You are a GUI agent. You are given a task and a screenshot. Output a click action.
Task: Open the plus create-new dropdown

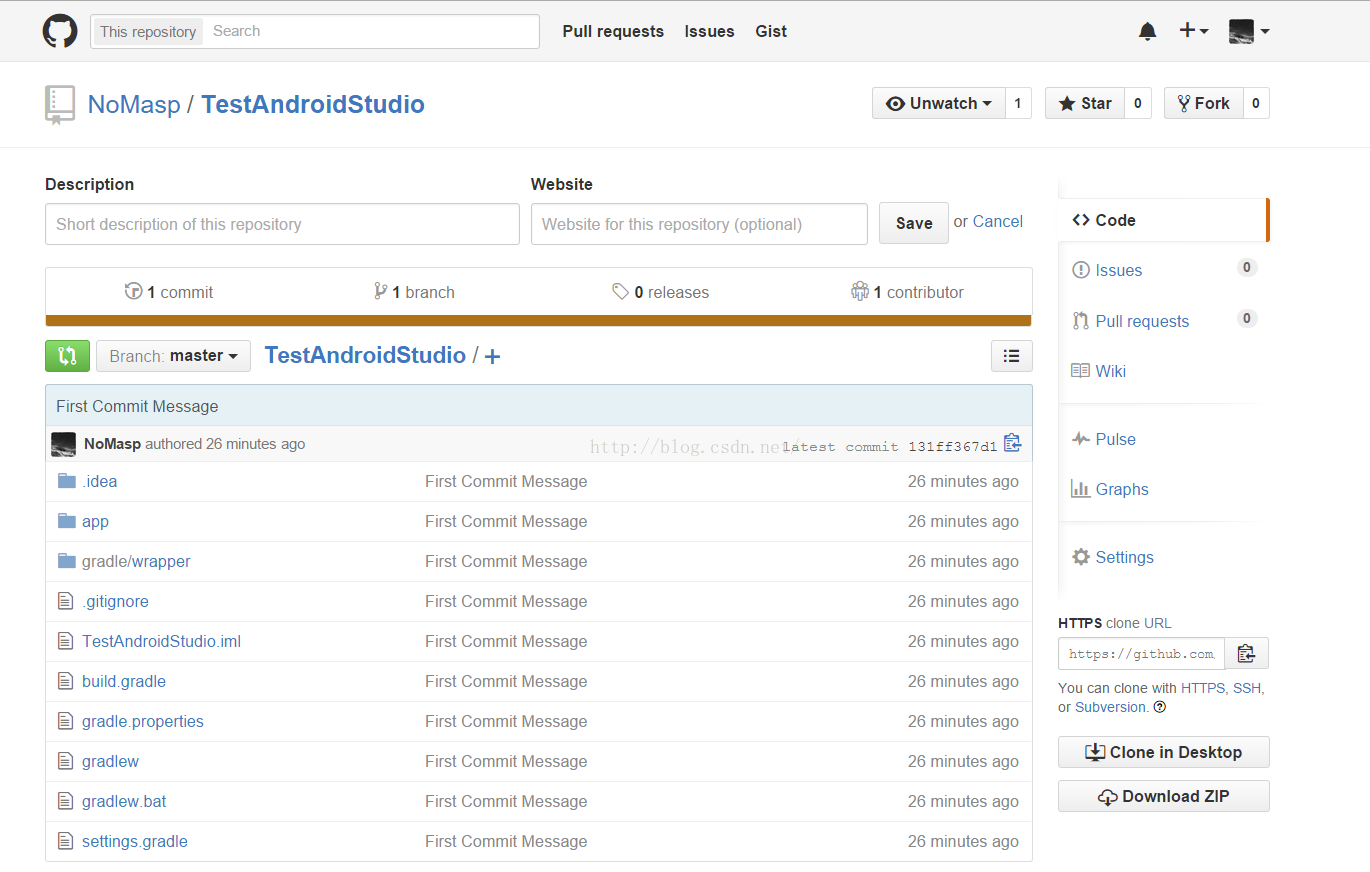(x=1194, y=31)
